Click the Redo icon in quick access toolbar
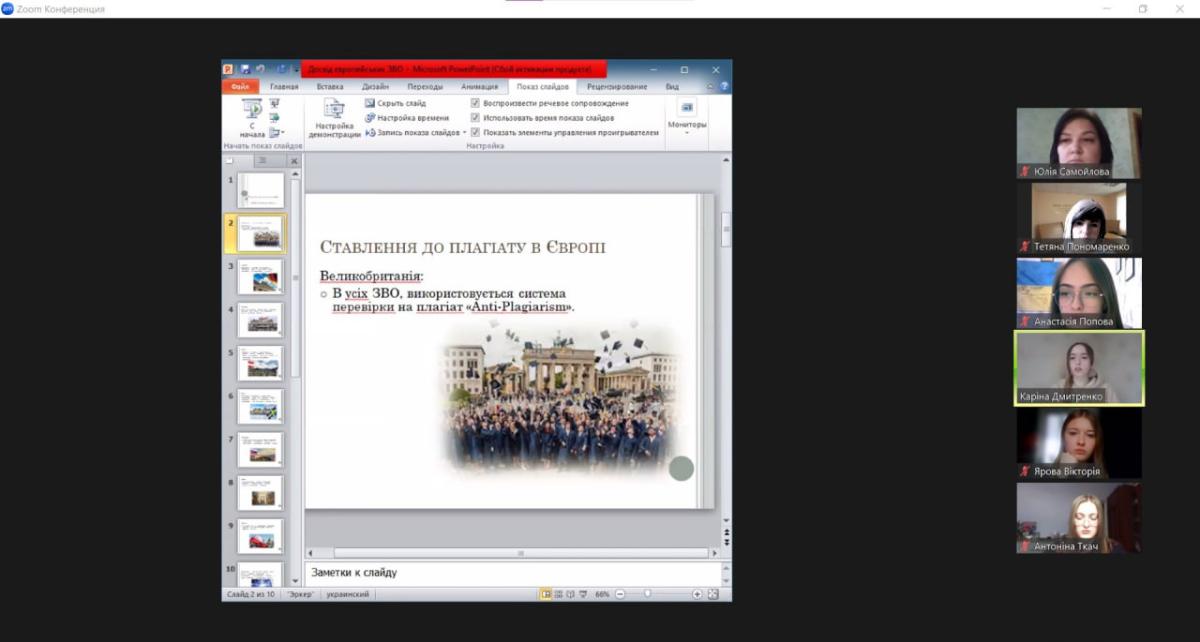This screenshot has height=642, width=1200. (x=281, y=70)
